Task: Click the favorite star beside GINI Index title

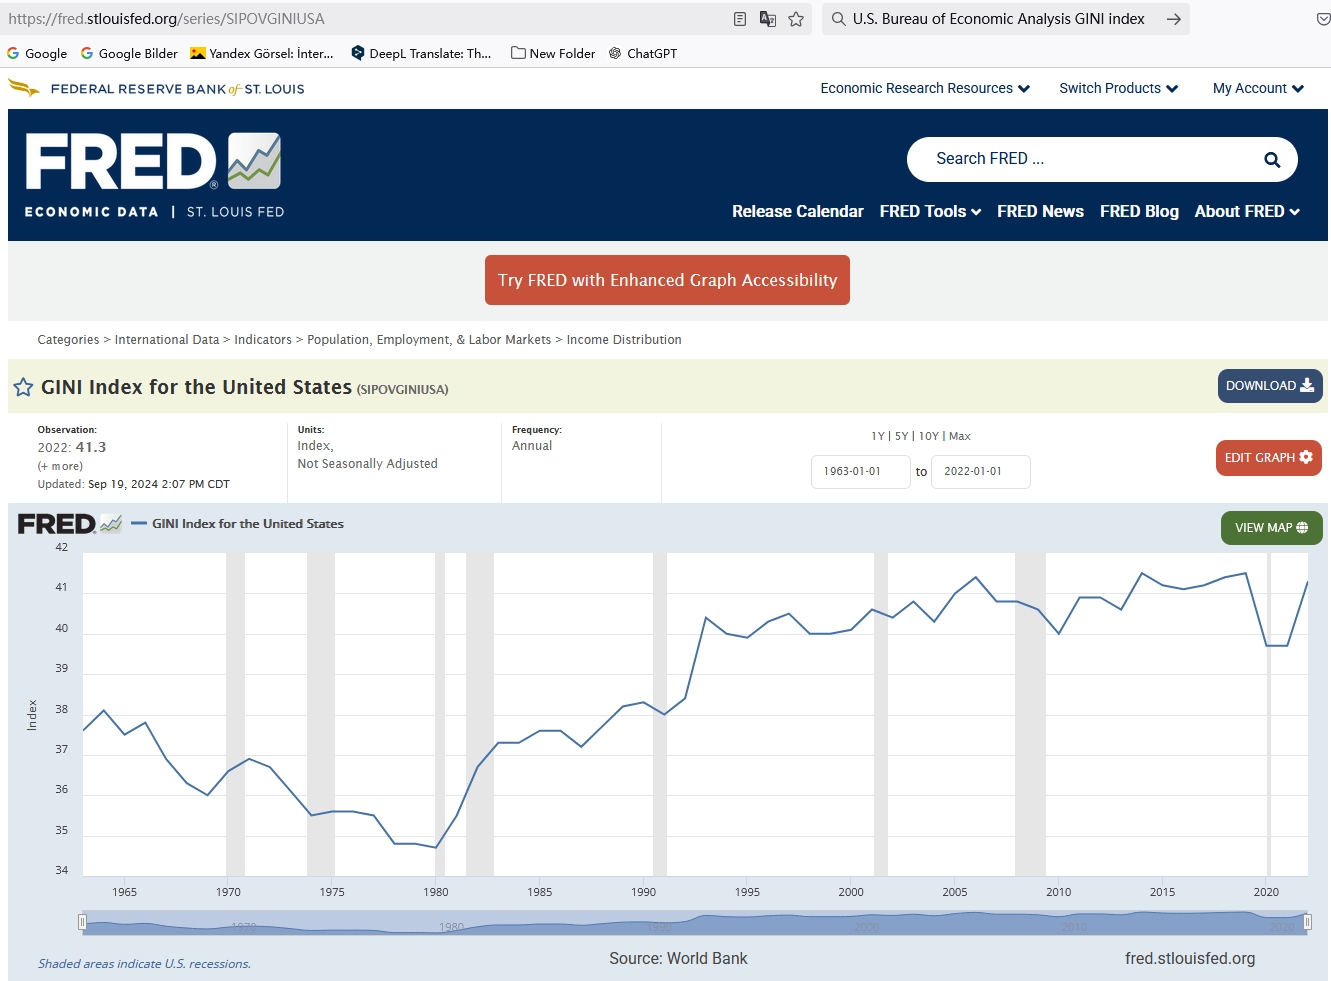Action: [23, 387]
